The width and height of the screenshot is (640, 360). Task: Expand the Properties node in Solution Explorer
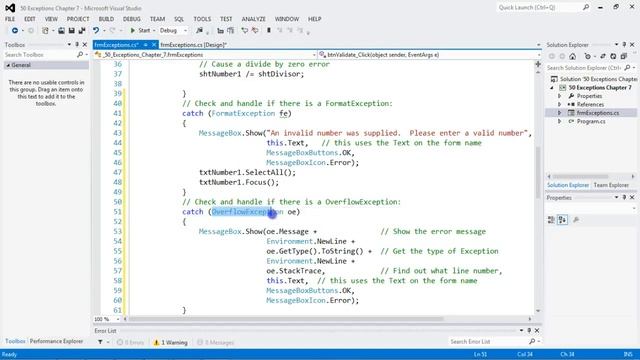click(x=560, y=96)
